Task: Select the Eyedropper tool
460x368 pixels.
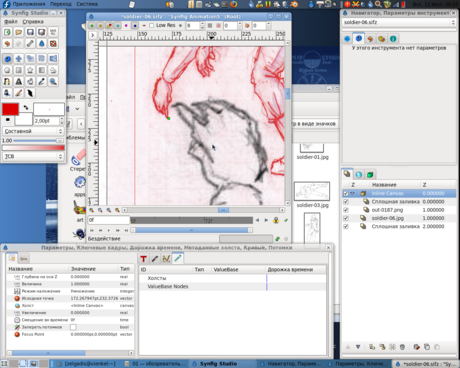Action: 41,81
